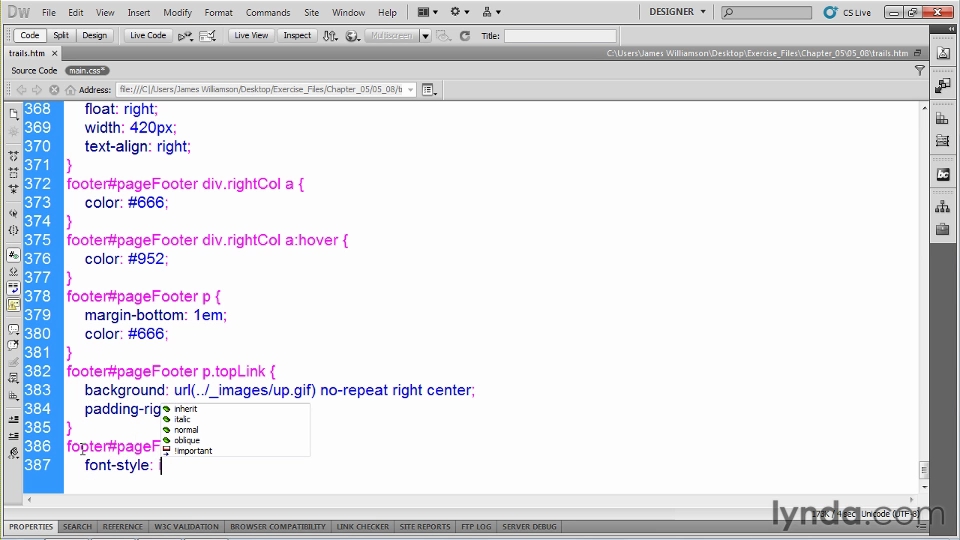Open the PROPERTIES panel tab
960x540 pixels.
point(31,527)
